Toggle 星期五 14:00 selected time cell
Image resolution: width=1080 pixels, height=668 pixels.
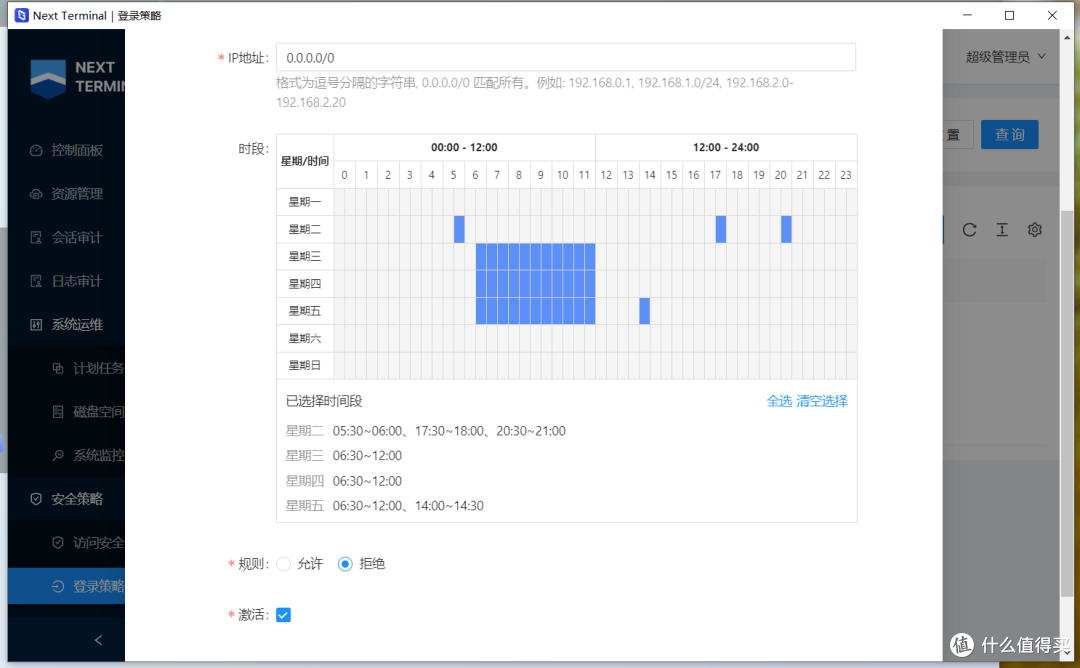pos(644,311)
